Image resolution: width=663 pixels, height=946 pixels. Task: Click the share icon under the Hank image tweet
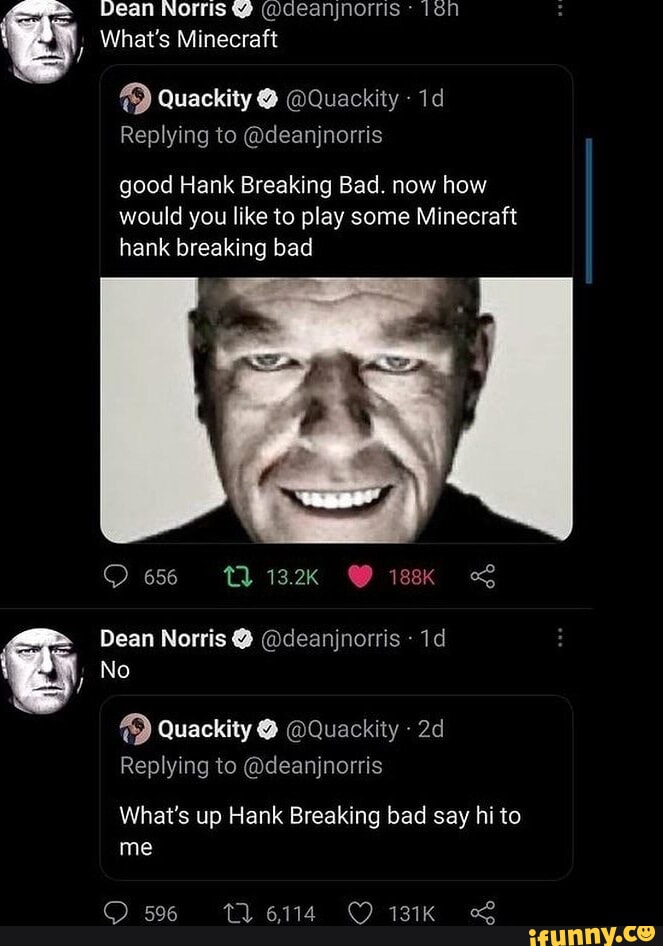pos(482,576)
